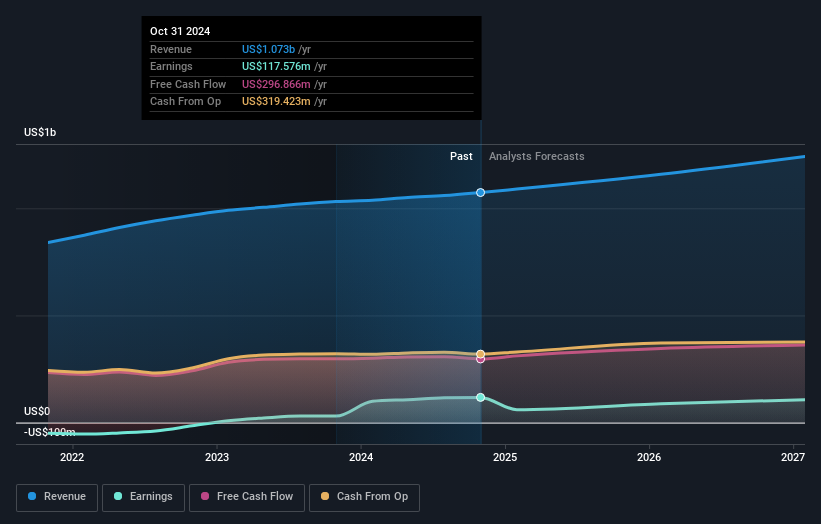The height and width of the screenshot is (524, 821).
Task: Click the Earnings row label in tooltip
Action: click(171, 66)
